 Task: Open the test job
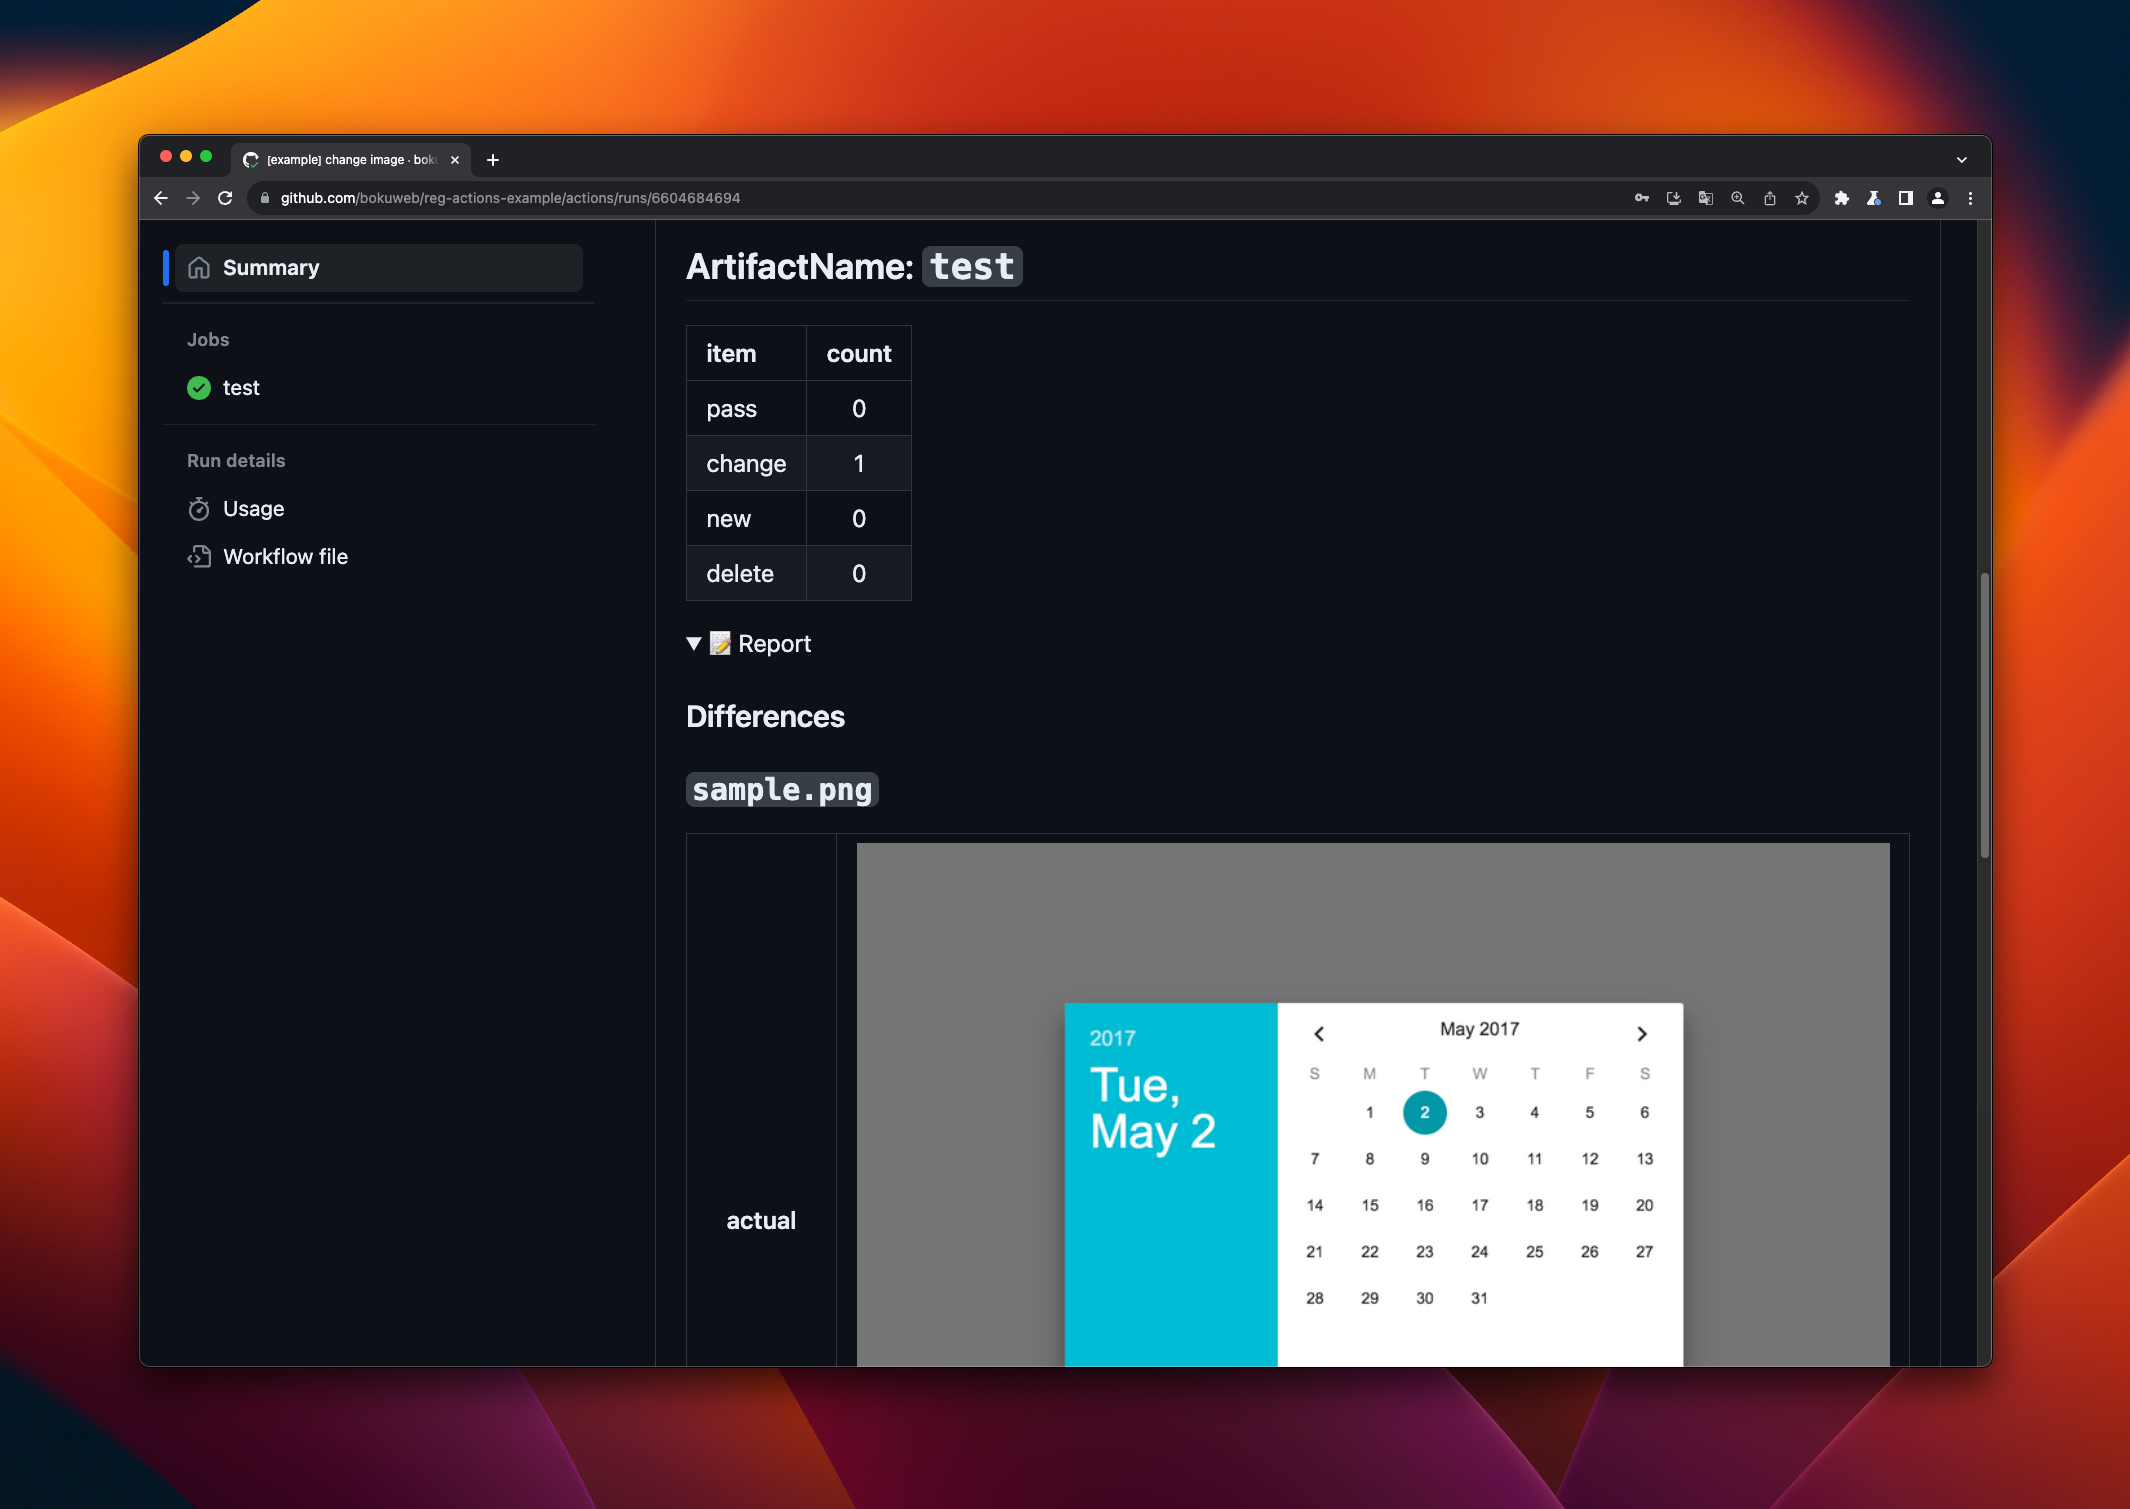240,388
